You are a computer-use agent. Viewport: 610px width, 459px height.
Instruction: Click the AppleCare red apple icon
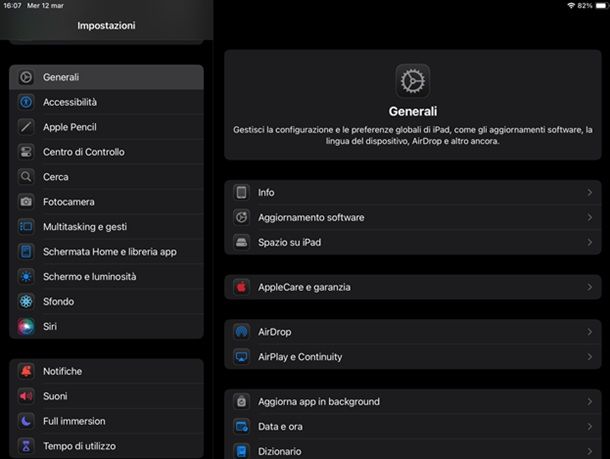(242, 287)
